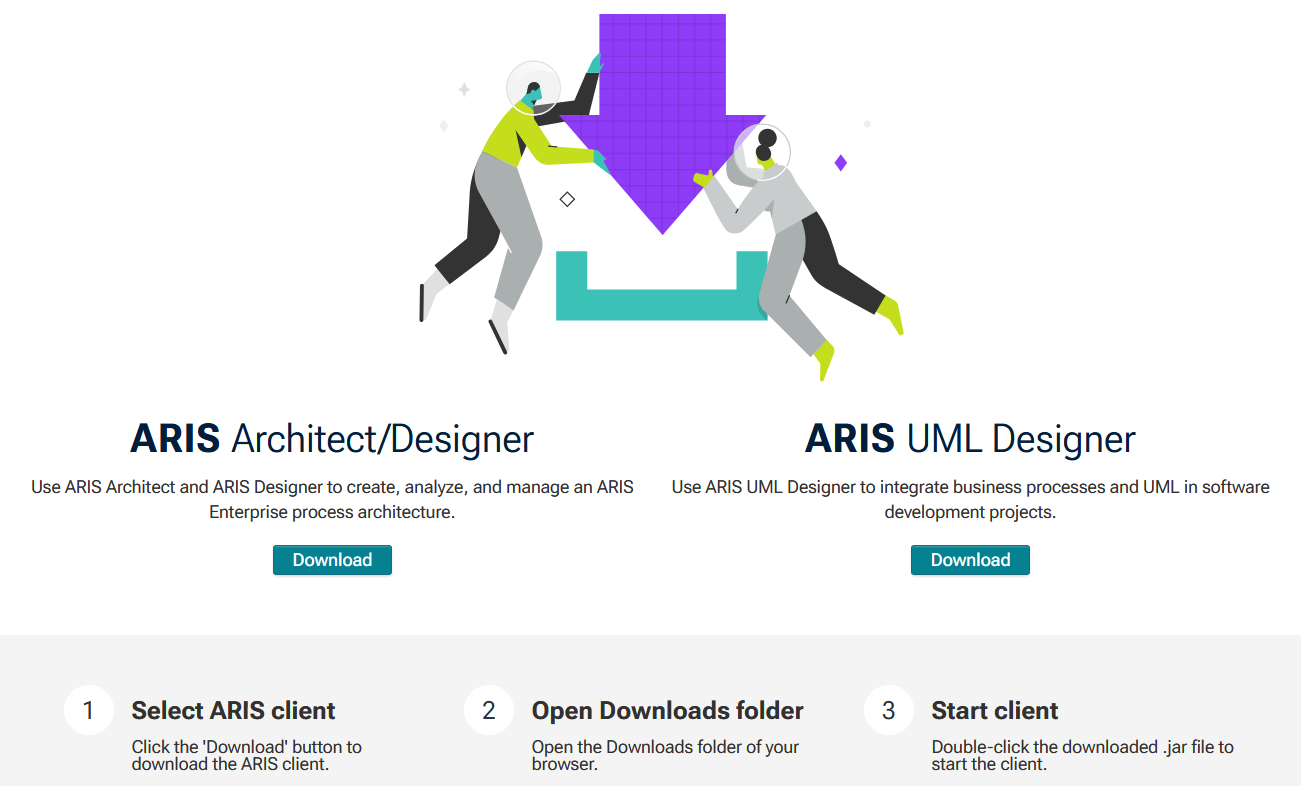The height and width of the screenshot is (786, 1301).
Task: Click the 'Open Downloads folder' step title
Action: click(x=667, y=711)
